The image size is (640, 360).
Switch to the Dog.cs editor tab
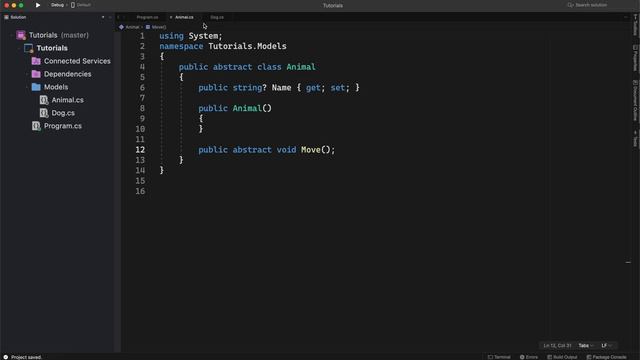point(217,17)
